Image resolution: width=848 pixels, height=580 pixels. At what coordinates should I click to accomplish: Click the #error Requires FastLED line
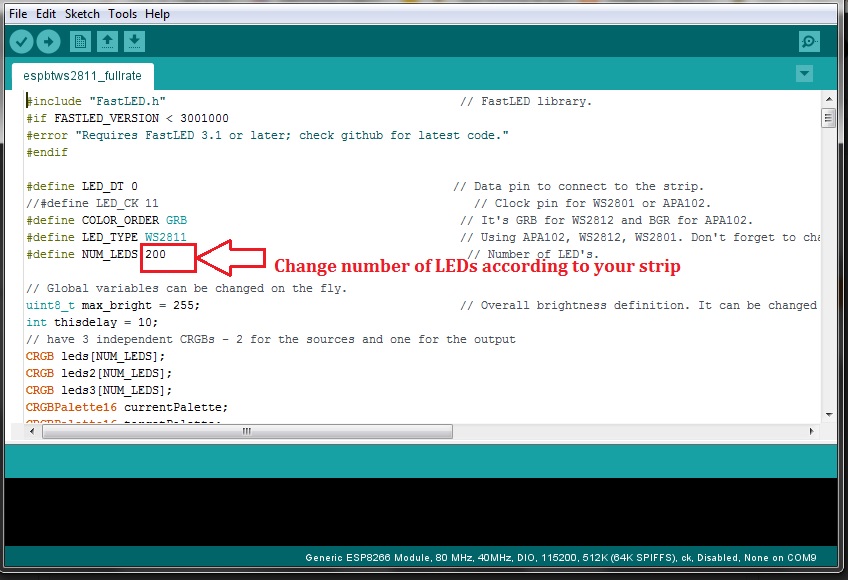click(268, 135)
